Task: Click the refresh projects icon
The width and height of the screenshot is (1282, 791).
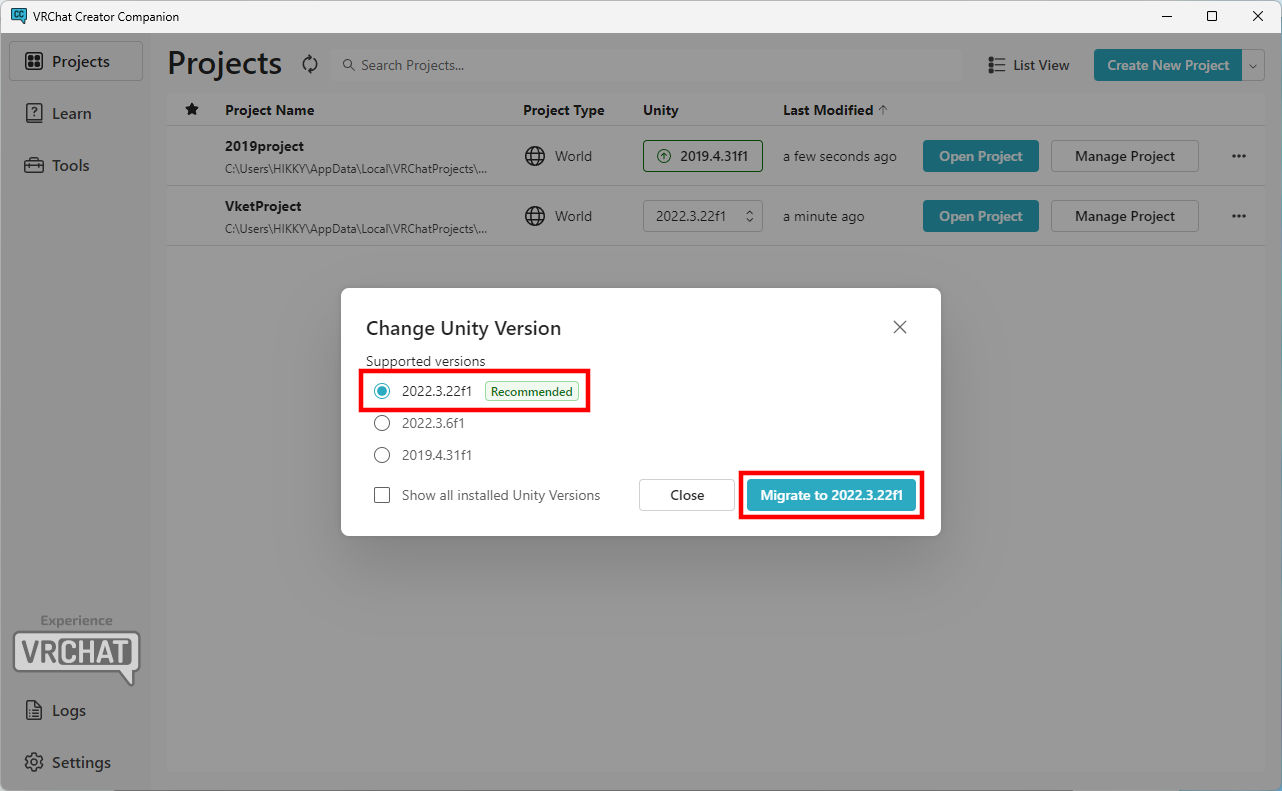Action: (x=310, y=65)
